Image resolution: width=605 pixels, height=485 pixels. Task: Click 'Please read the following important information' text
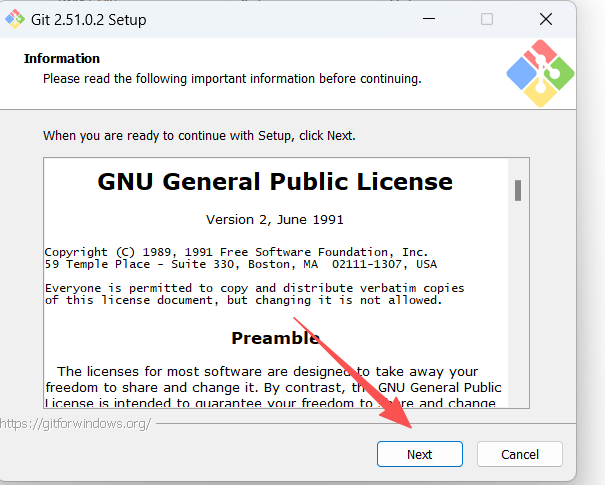[x=232, y=79]
